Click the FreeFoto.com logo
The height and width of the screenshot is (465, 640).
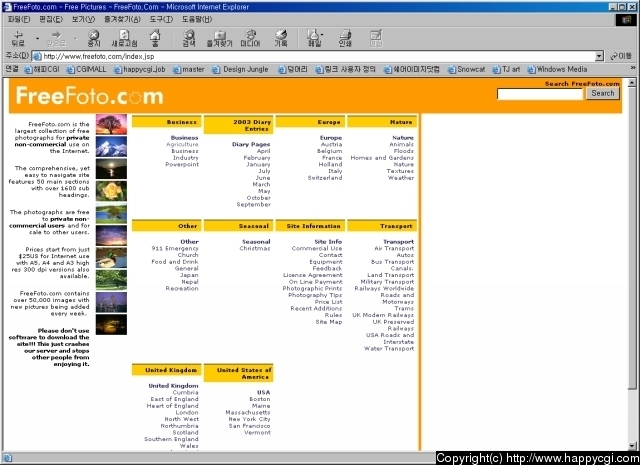(x=89, y=96)
